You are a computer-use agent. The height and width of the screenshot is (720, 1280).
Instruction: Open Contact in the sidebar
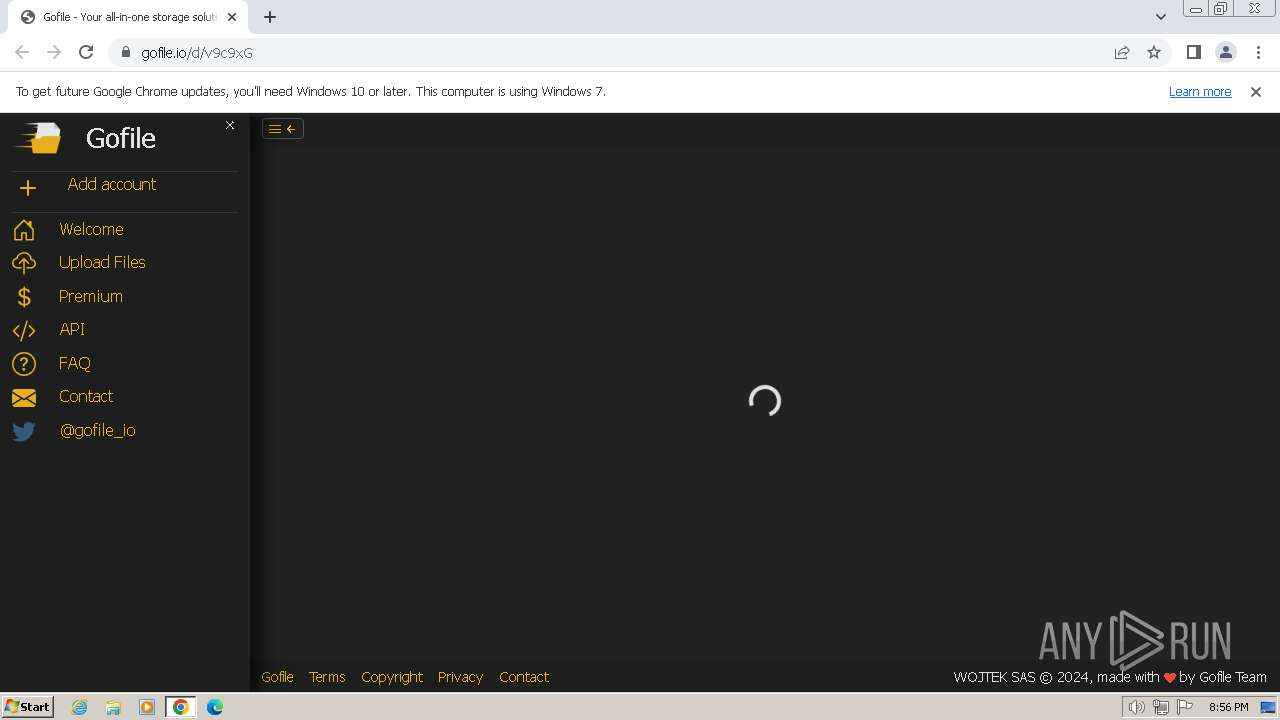pos(86,396)
